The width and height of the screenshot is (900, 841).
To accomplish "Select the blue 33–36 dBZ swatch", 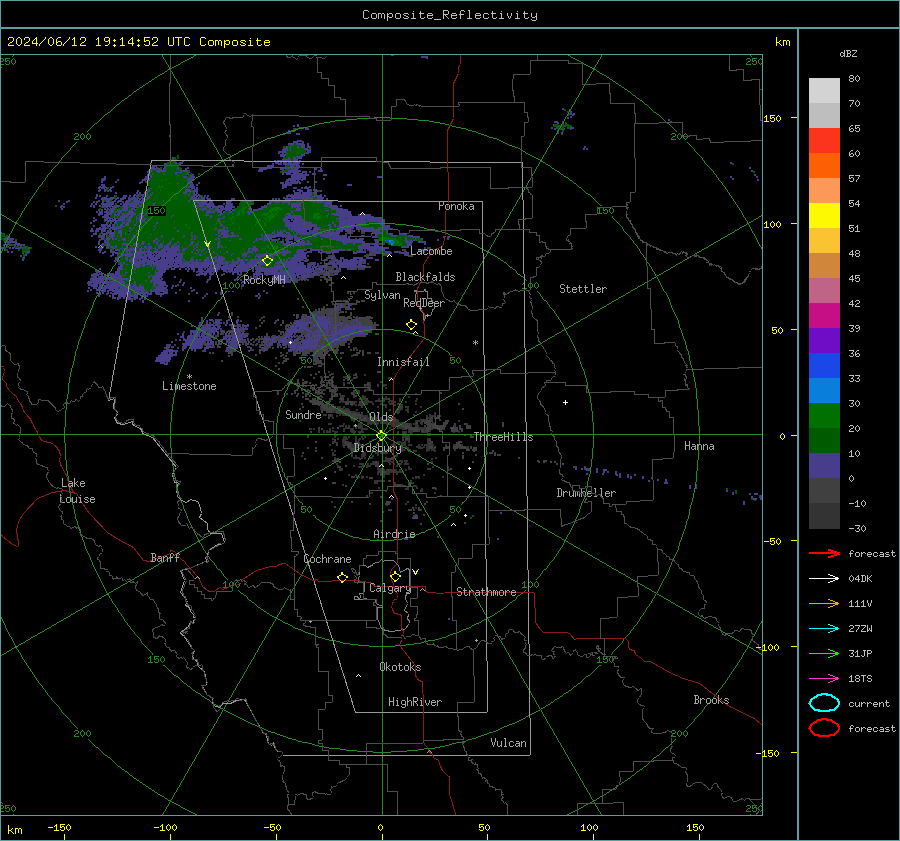I will 824,366.
